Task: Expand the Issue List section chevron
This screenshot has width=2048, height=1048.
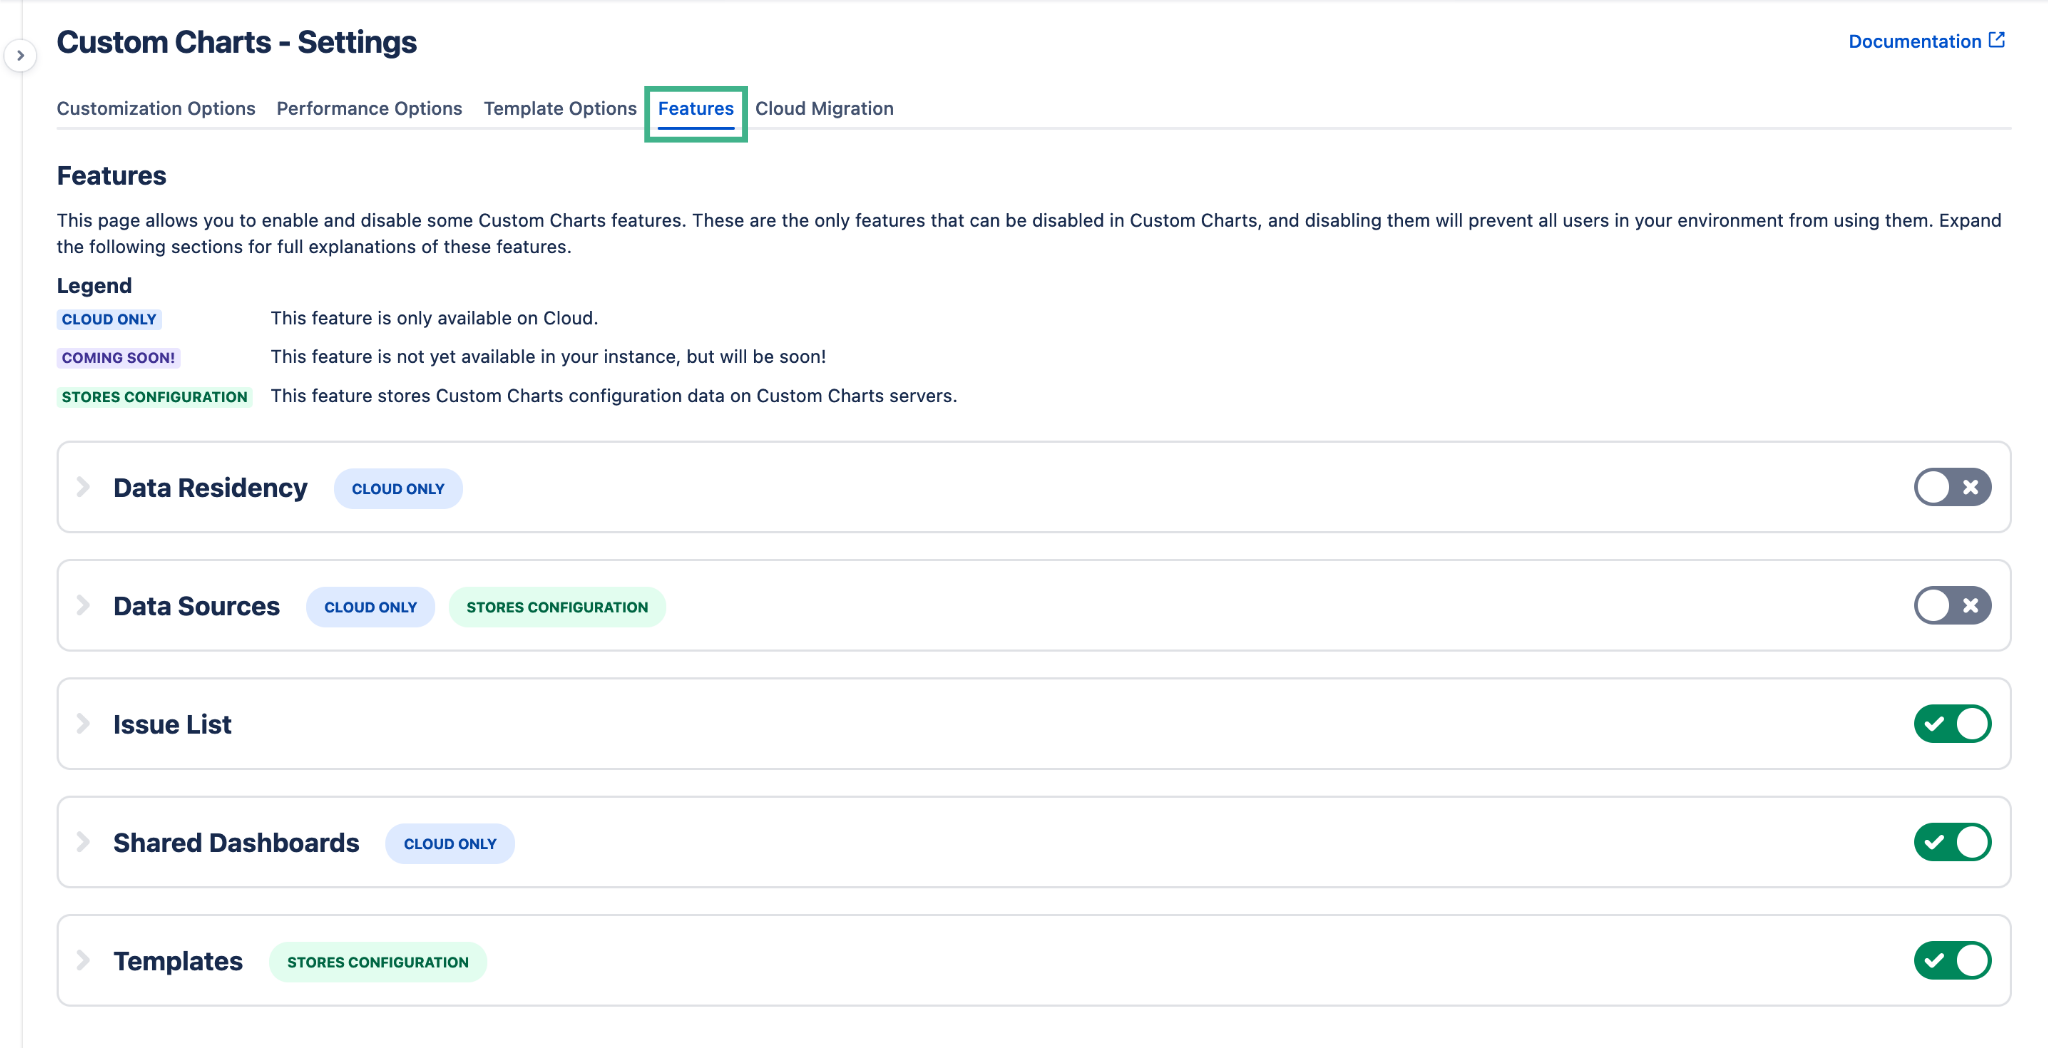Action: pyautogui.click(x=84, y=724)
